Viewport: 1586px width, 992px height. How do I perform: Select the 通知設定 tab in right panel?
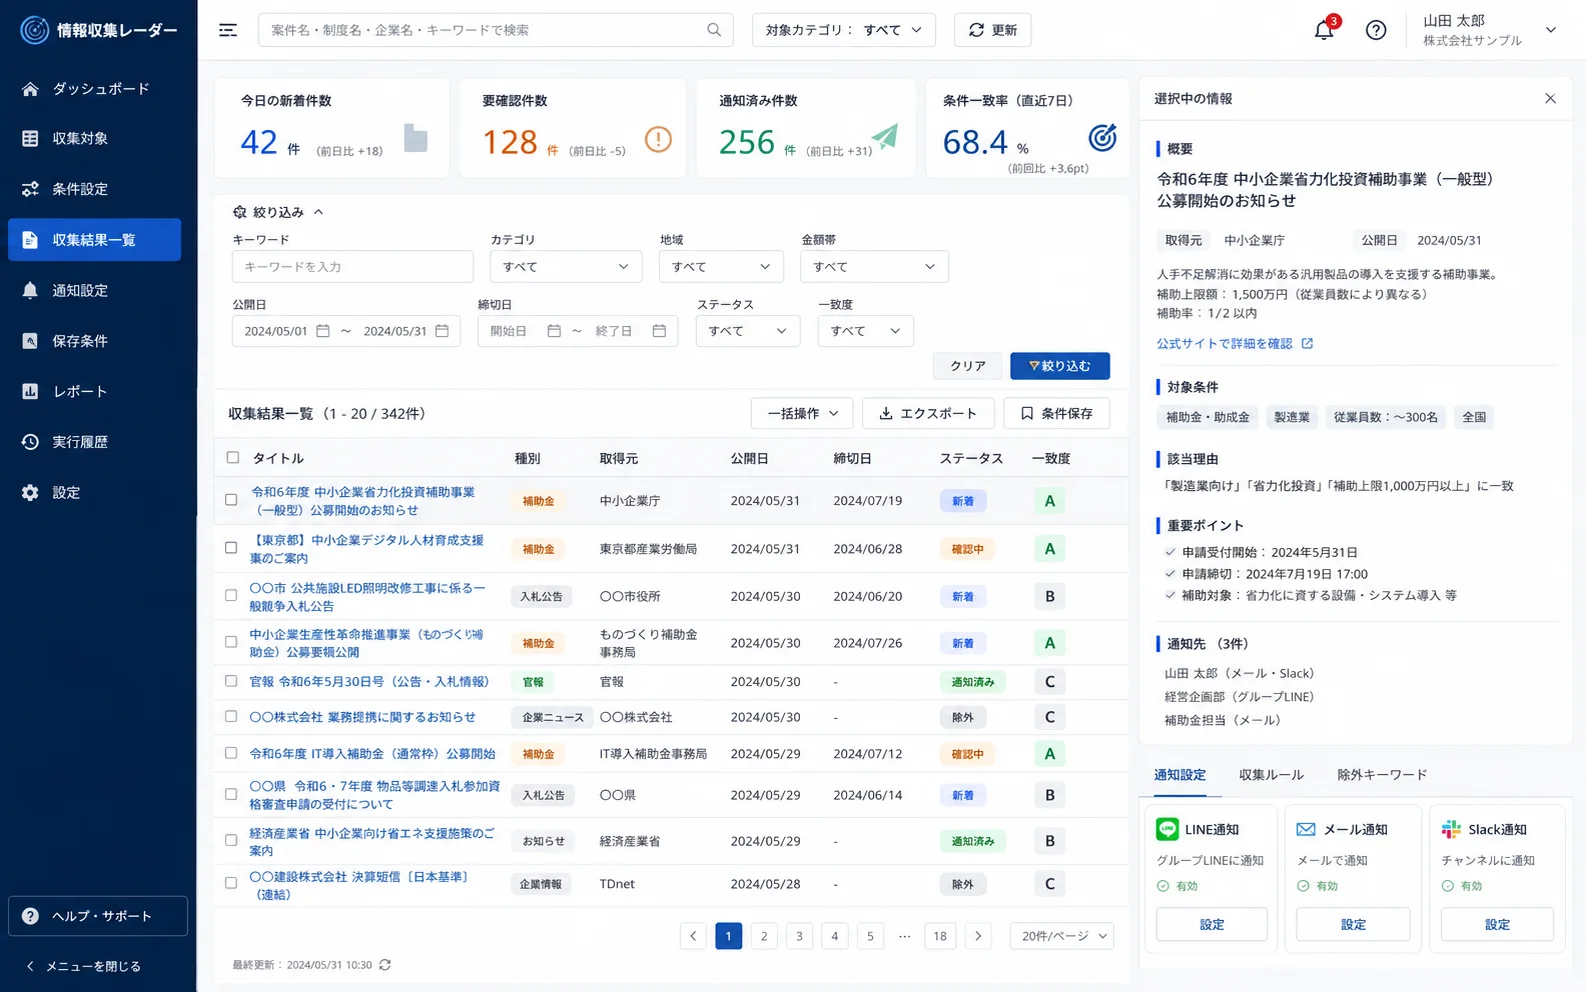1180,775
